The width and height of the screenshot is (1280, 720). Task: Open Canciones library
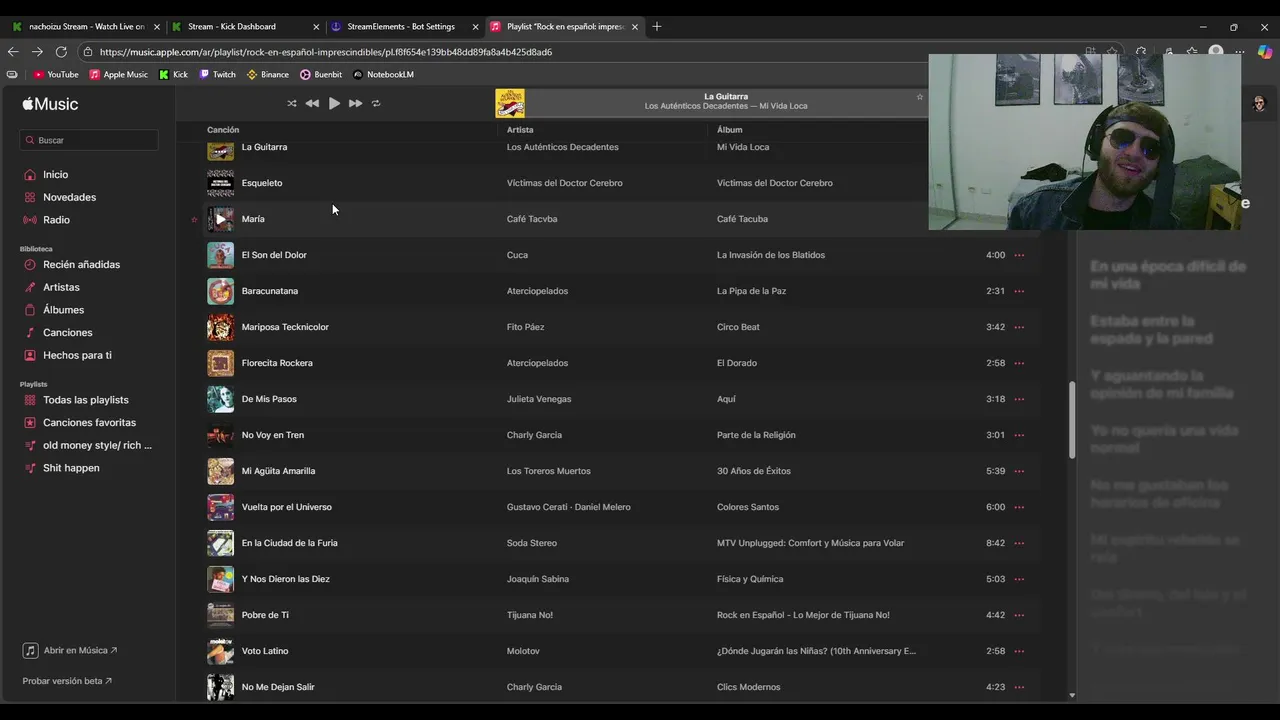[67, 332]
